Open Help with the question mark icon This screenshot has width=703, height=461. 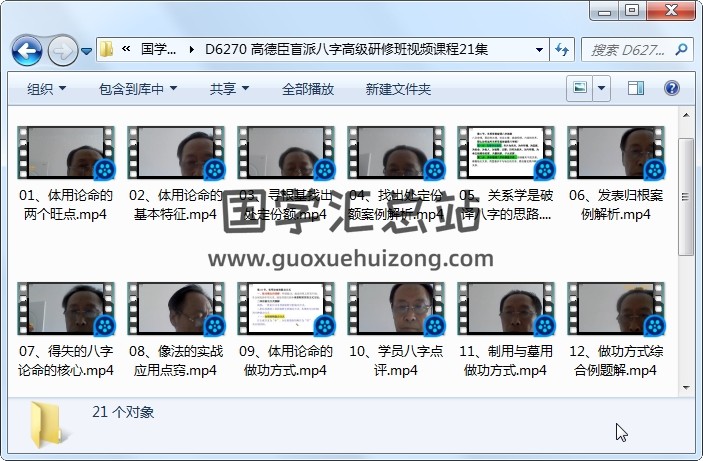tap(672, 88)
